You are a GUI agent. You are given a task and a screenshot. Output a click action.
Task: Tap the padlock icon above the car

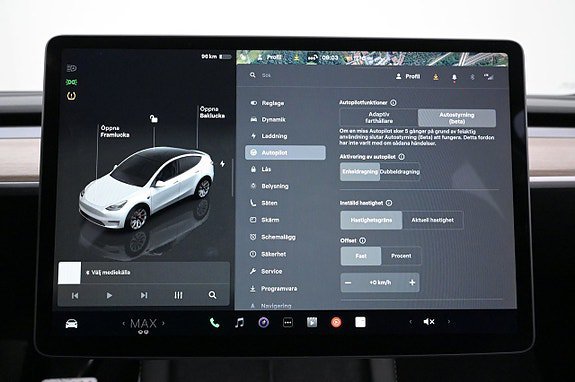[154, 118]
